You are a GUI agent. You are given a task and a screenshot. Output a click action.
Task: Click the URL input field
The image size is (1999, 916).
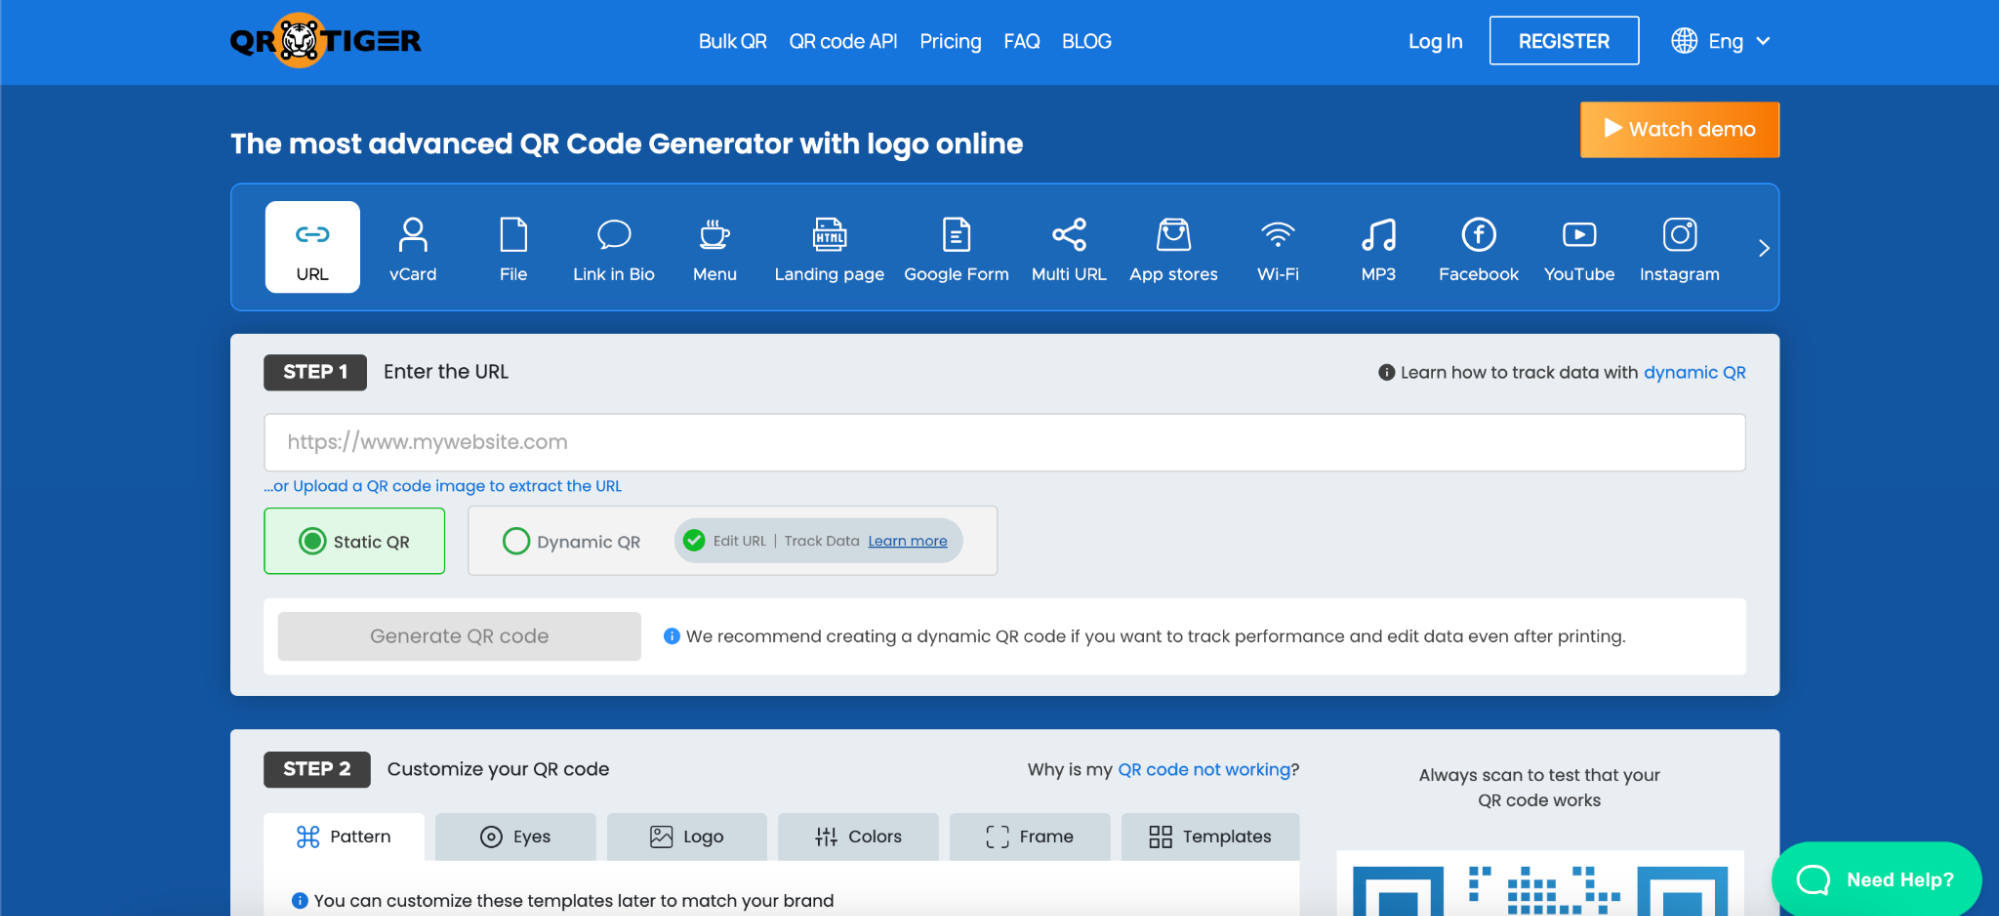1004,442
